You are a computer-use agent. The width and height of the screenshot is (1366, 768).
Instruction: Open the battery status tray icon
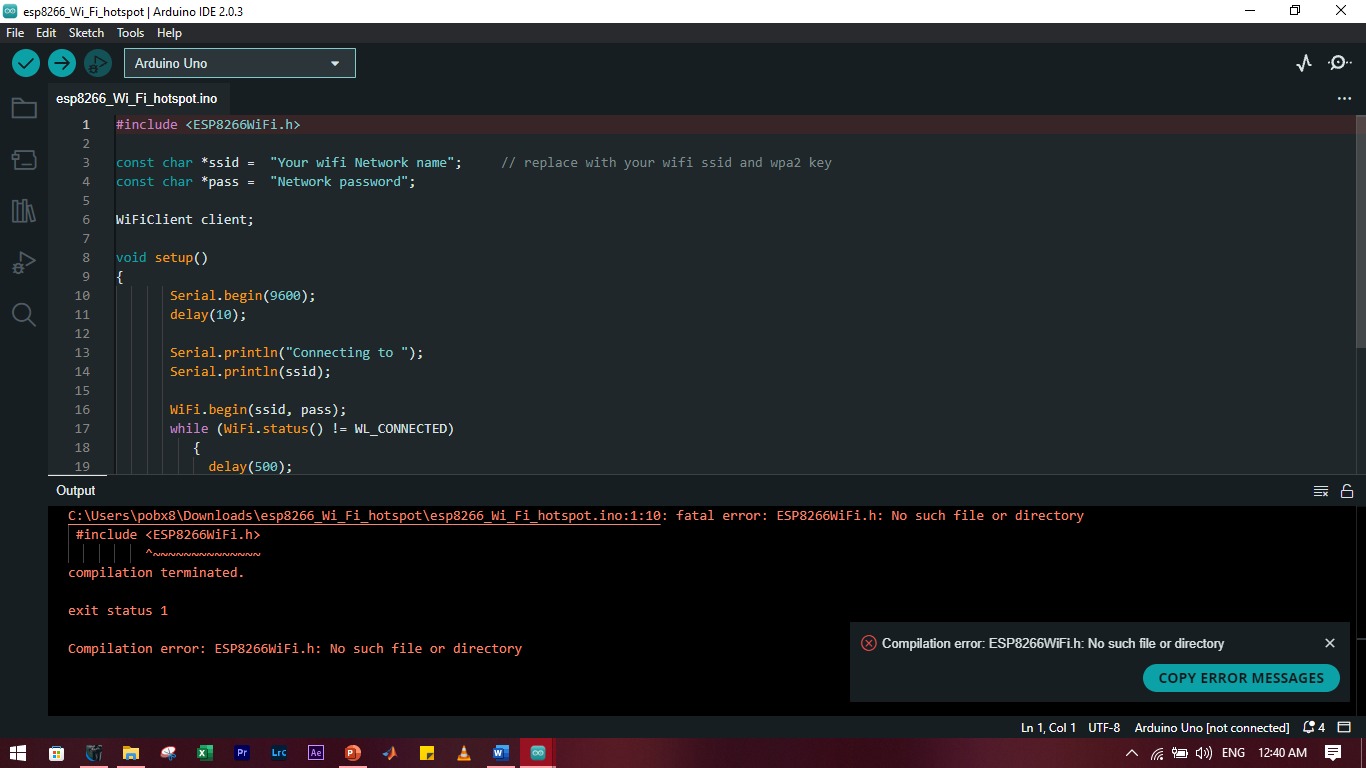pos(1180,753)
